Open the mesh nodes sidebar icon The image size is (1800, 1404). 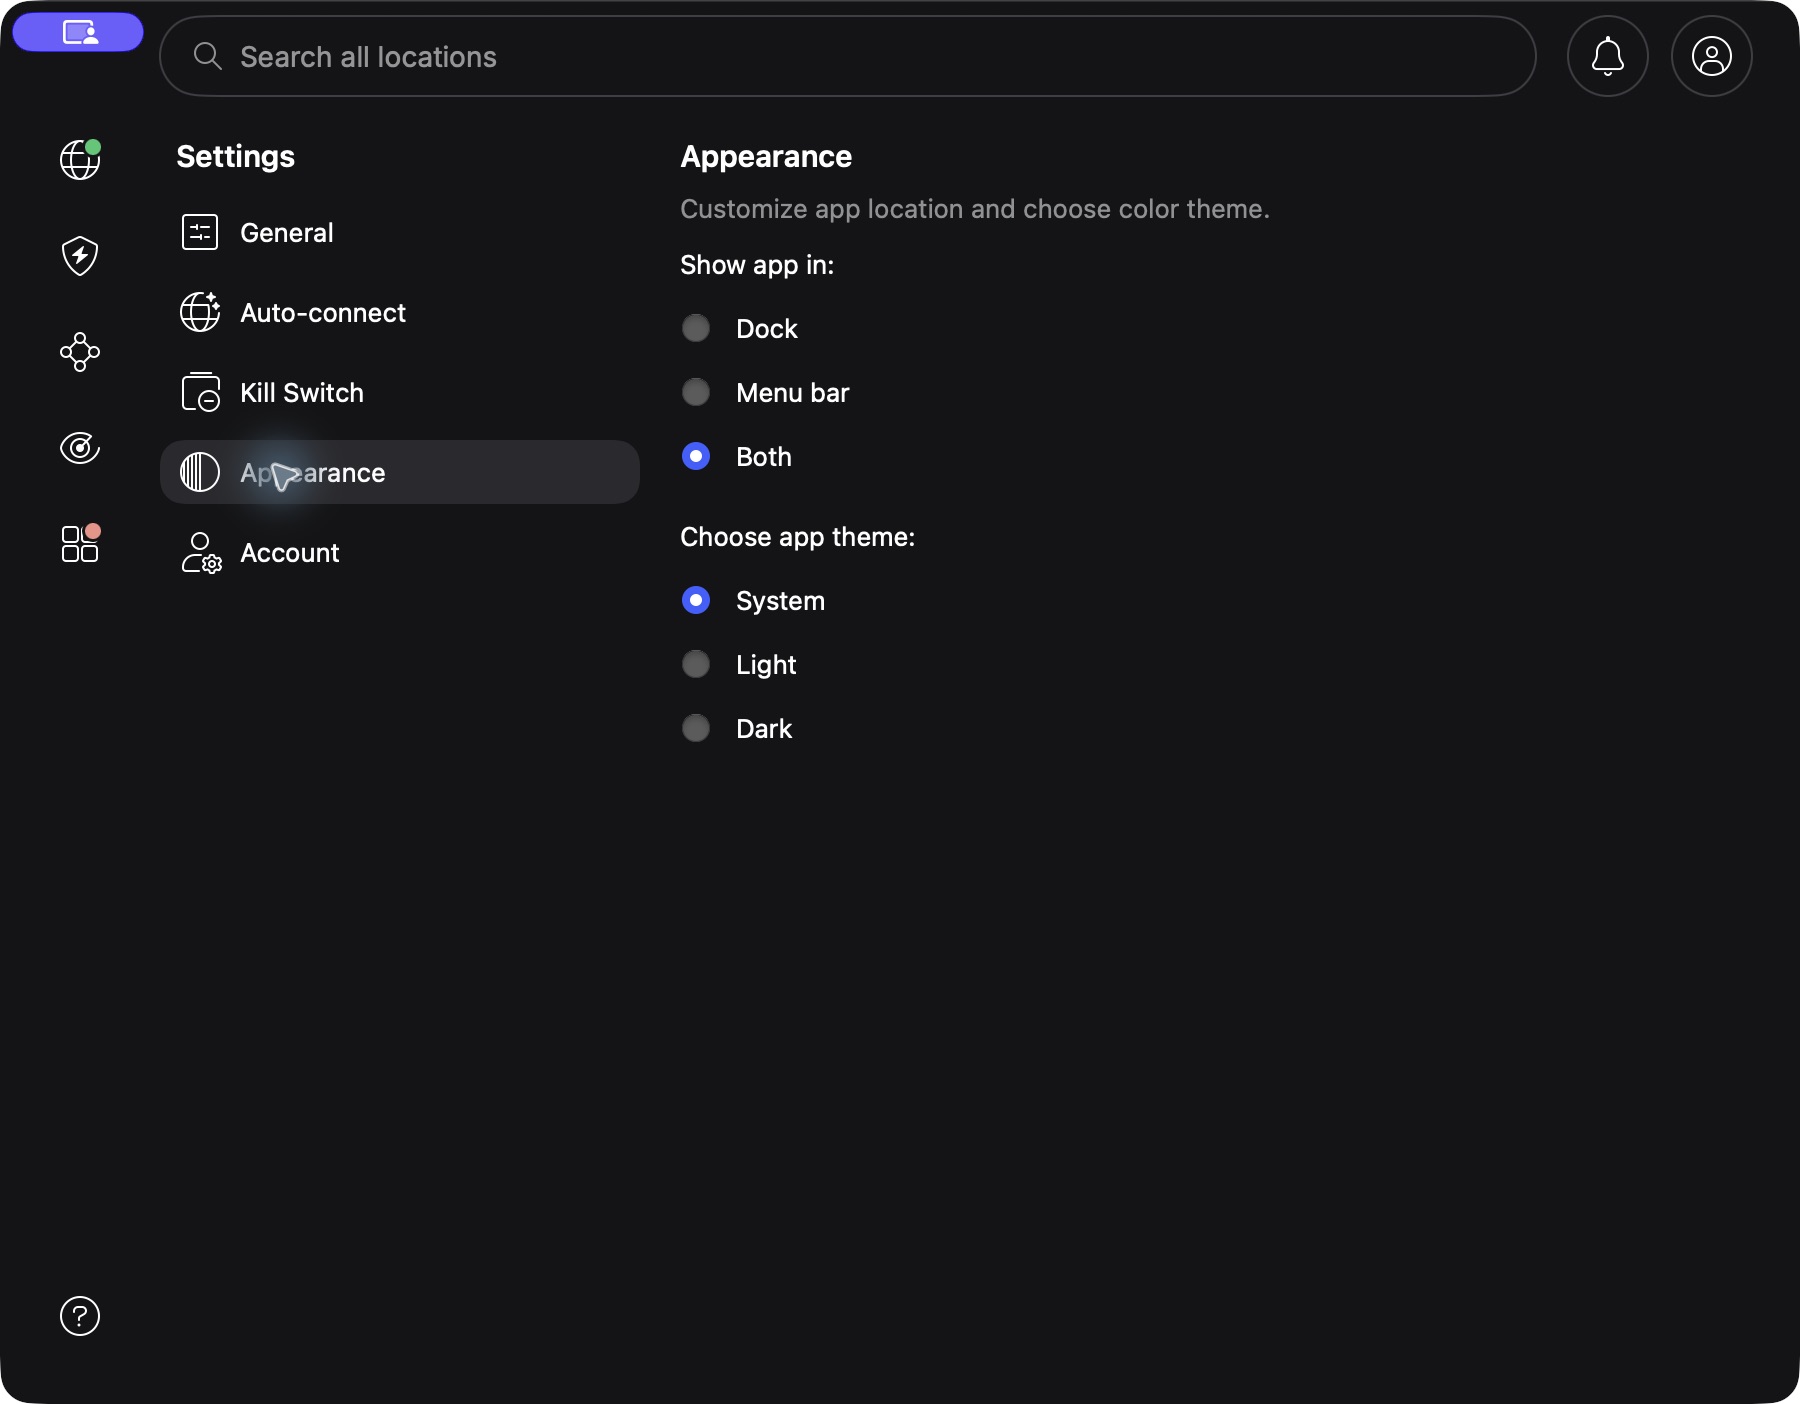click(80, 352)
